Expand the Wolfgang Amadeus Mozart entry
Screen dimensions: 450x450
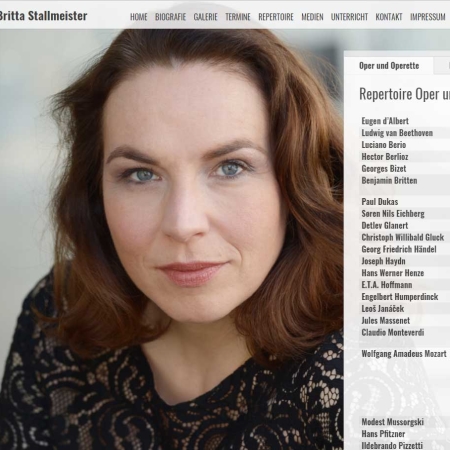pos(405,354)
